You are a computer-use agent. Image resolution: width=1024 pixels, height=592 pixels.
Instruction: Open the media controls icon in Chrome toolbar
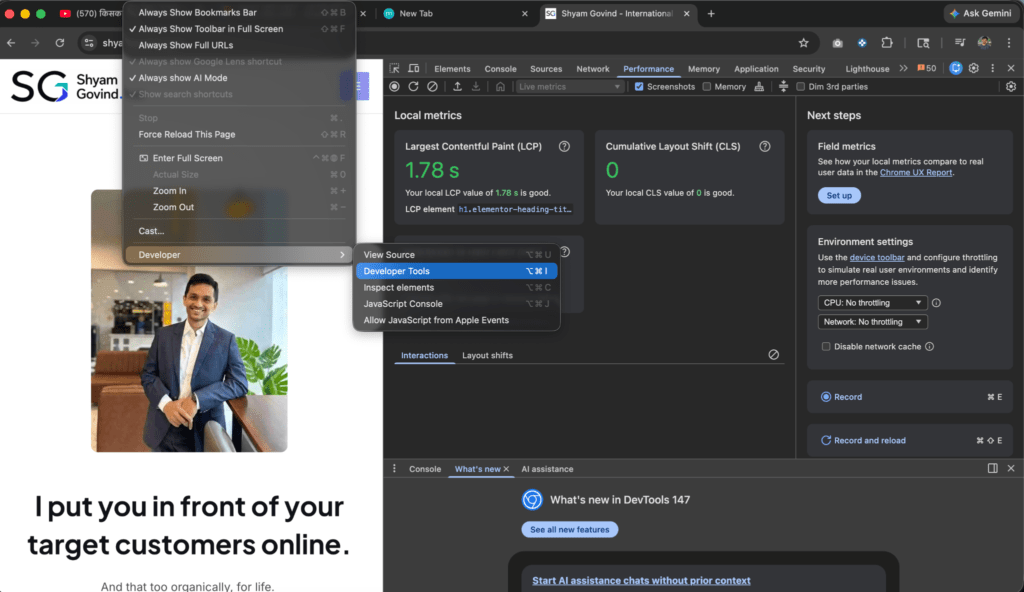point(959,43)
